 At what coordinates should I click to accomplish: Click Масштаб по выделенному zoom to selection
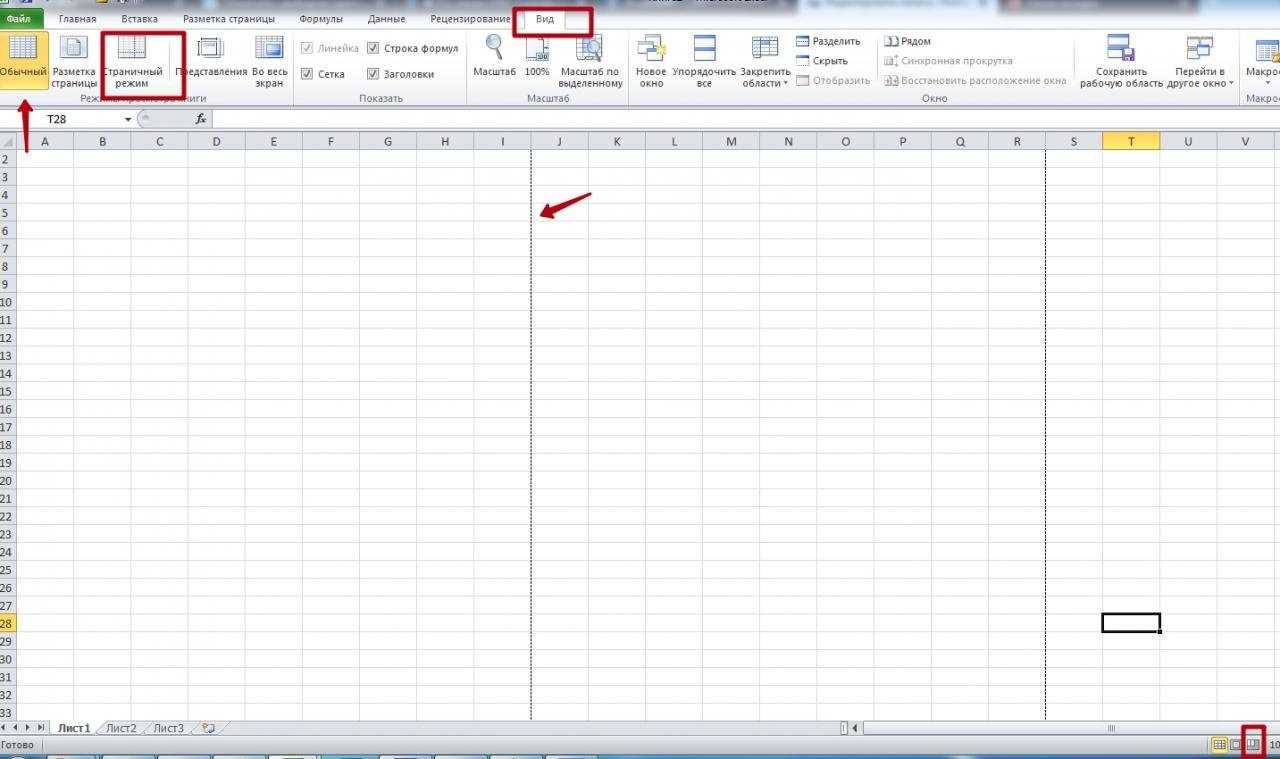591,60
